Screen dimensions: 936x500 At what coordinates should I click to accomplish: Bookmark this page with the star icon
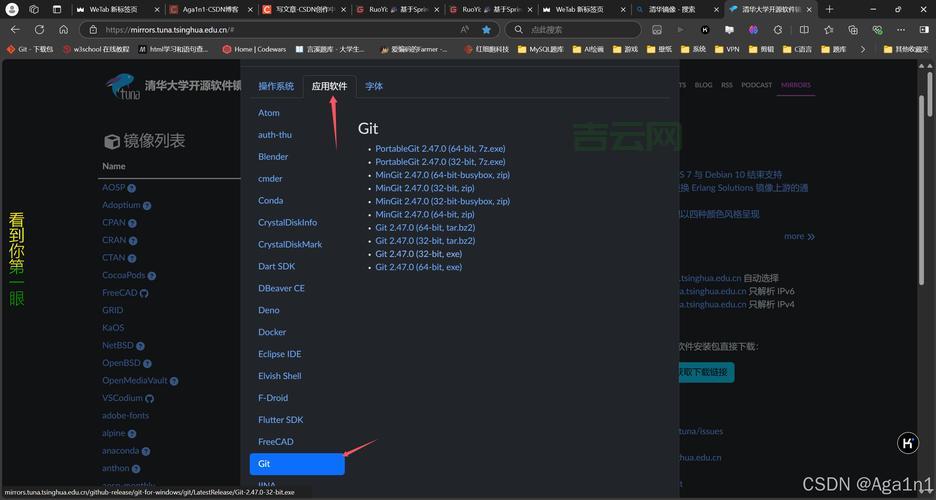(487, 30)
